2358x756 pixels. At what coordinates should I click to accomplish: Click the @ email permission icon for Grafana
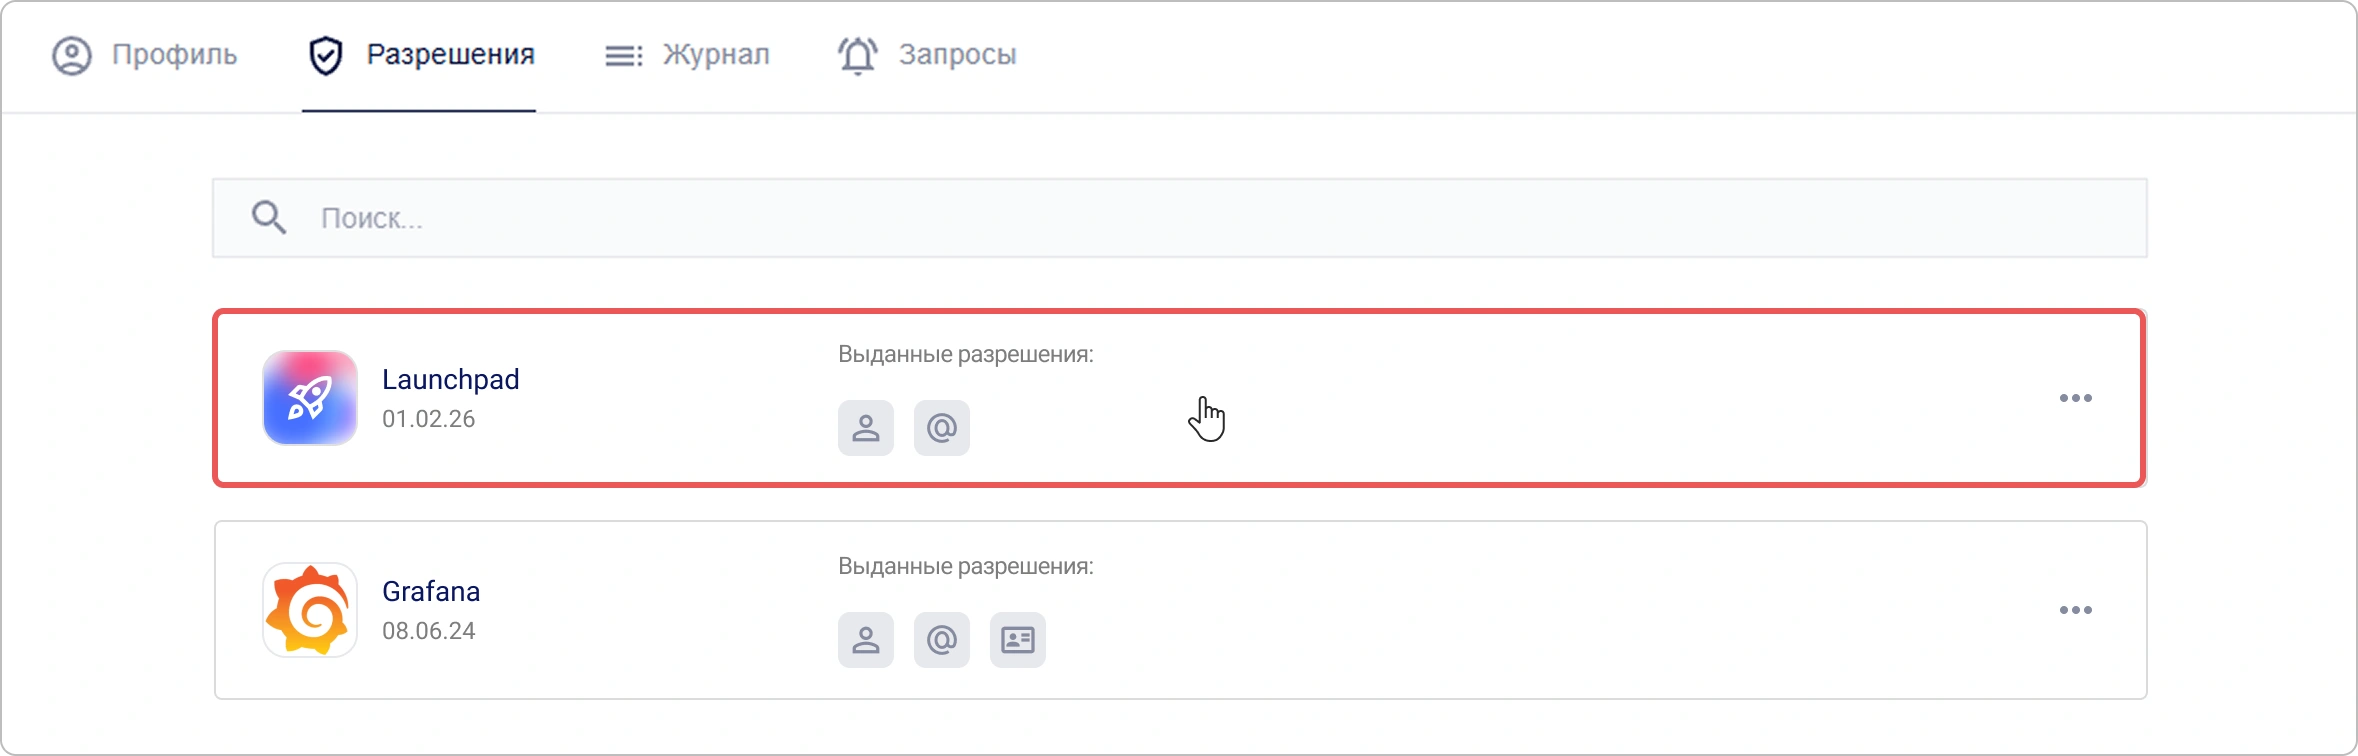coord(942,639)
